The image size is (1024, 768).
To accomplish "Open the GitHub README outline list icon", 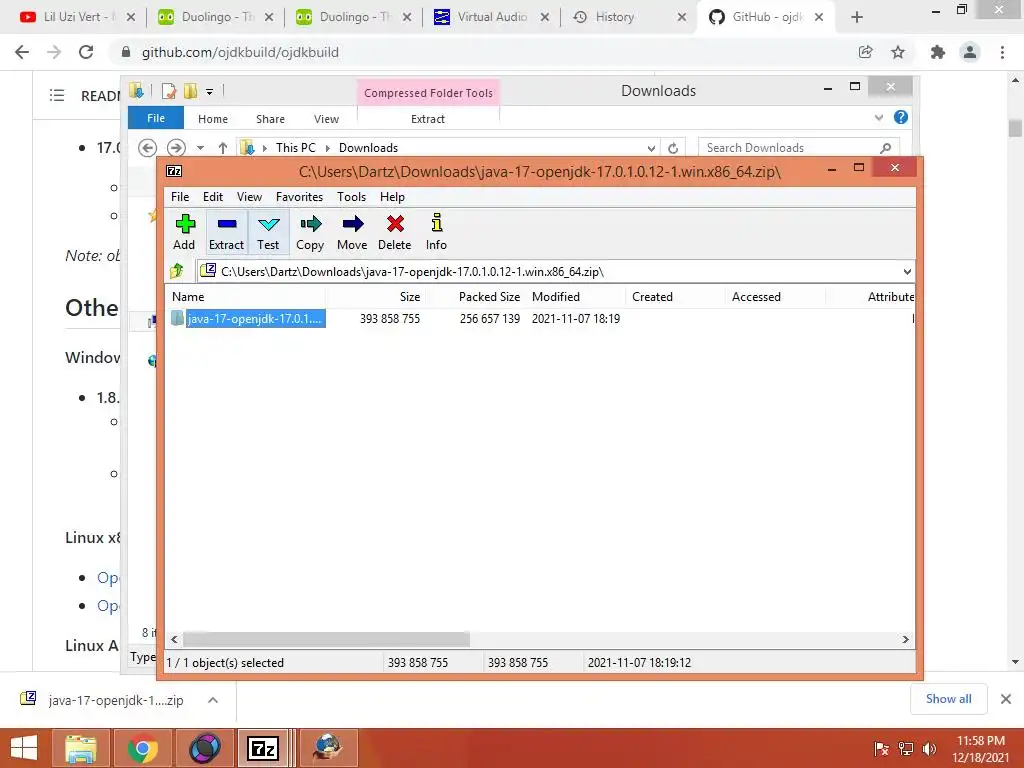I will click(57, 95).
